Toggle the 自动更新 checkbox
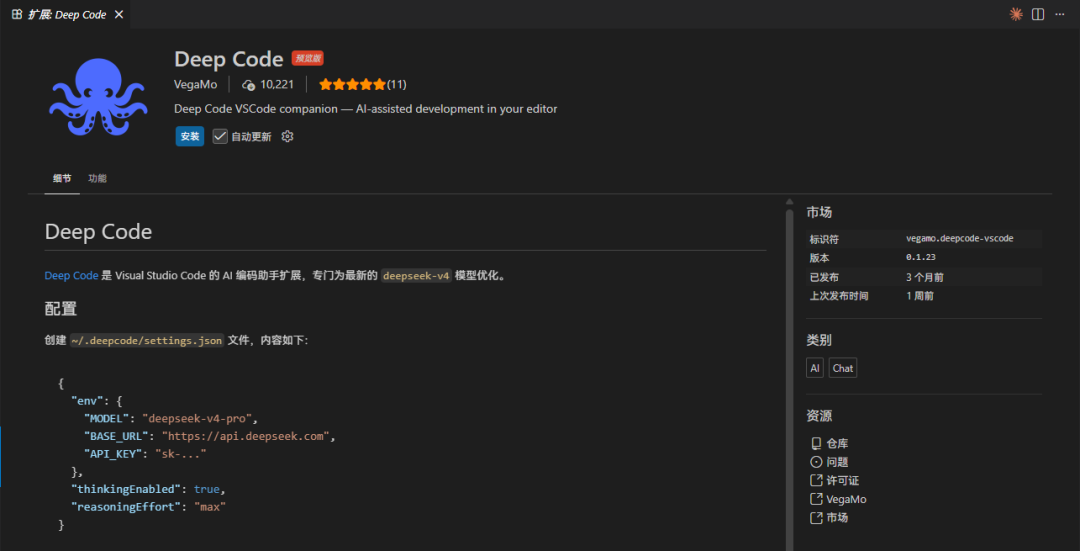Viewport: 1080px width, 551px height. click(220, 136)
